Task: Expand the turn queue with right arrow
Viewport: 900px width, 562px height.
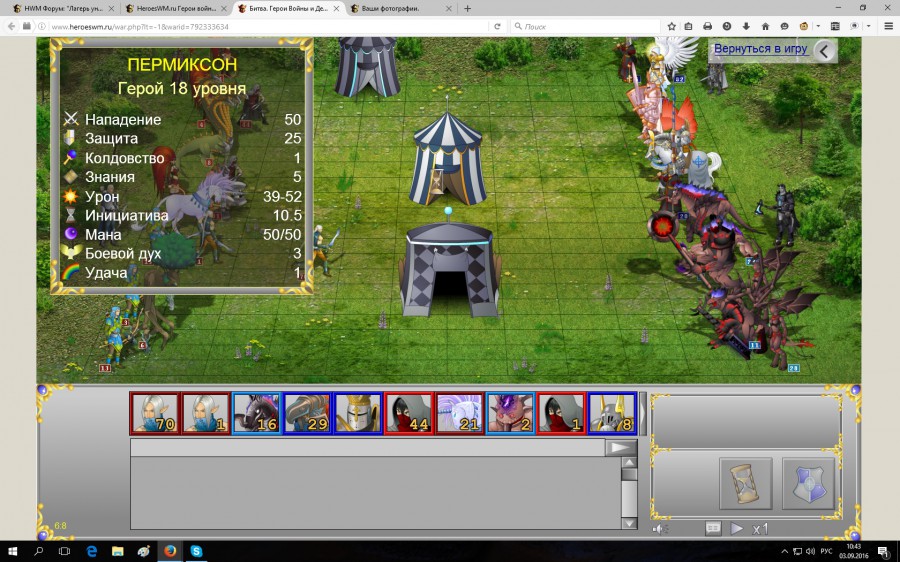Action: (643, 413)
